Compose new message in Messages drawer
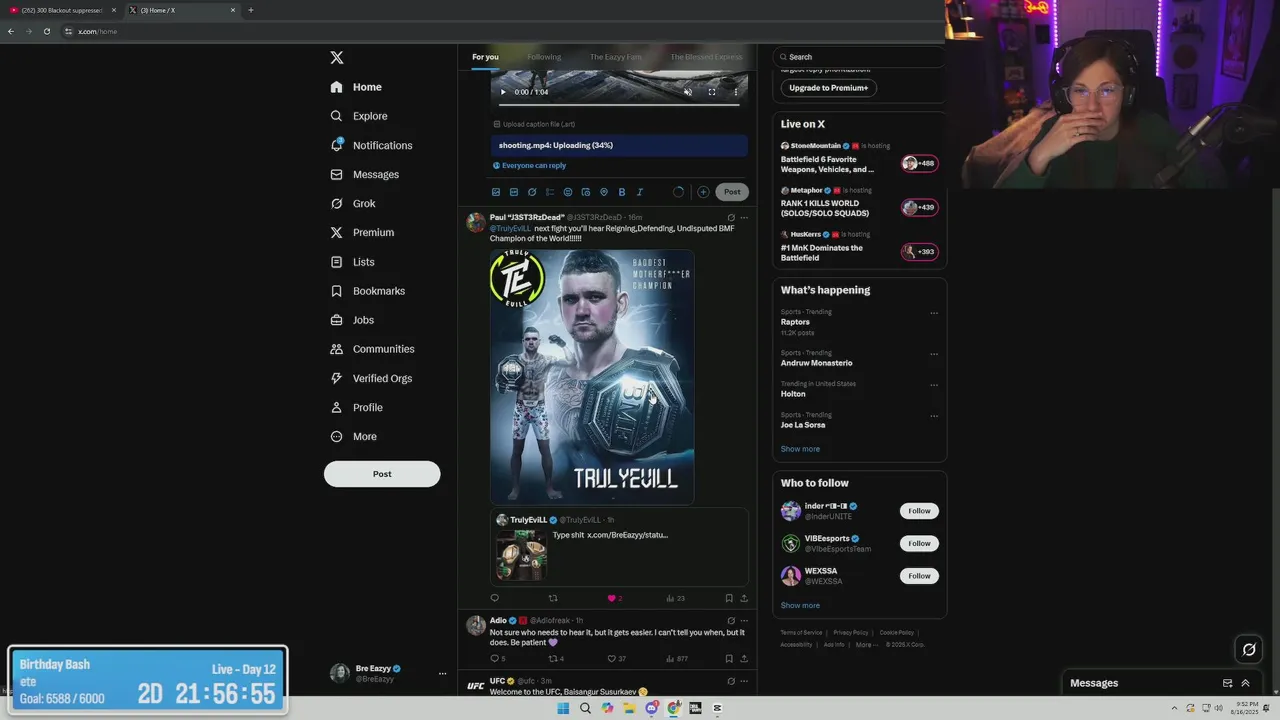The width and height of the screenshot is (1280, 720). [x=1227, y=683]
